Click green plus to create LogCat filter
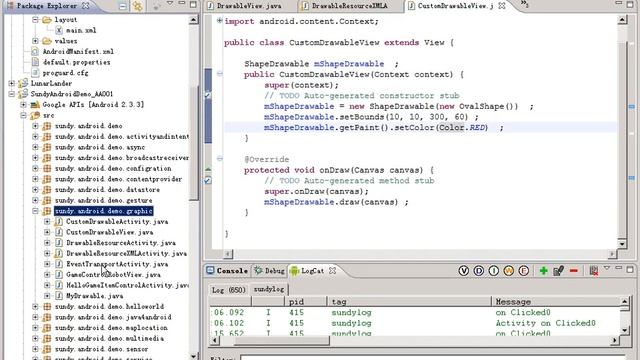The image size is (640, 360). click(543, 271)
